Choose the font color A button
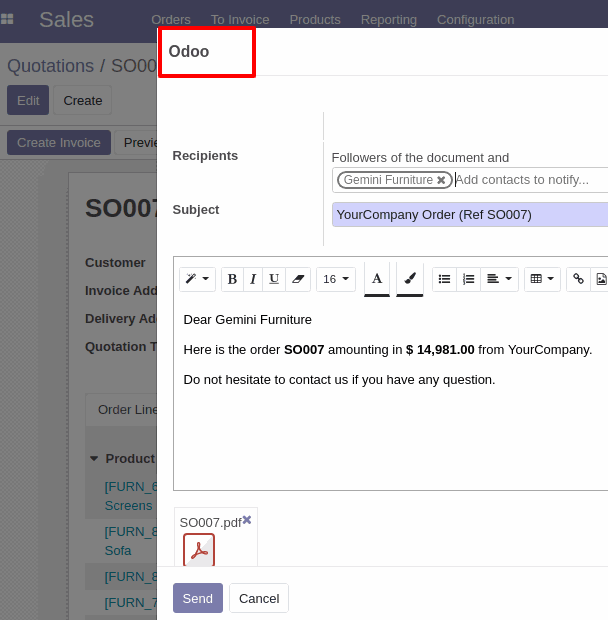This screenshot has height=620, width=608. [x=377, y=279]
